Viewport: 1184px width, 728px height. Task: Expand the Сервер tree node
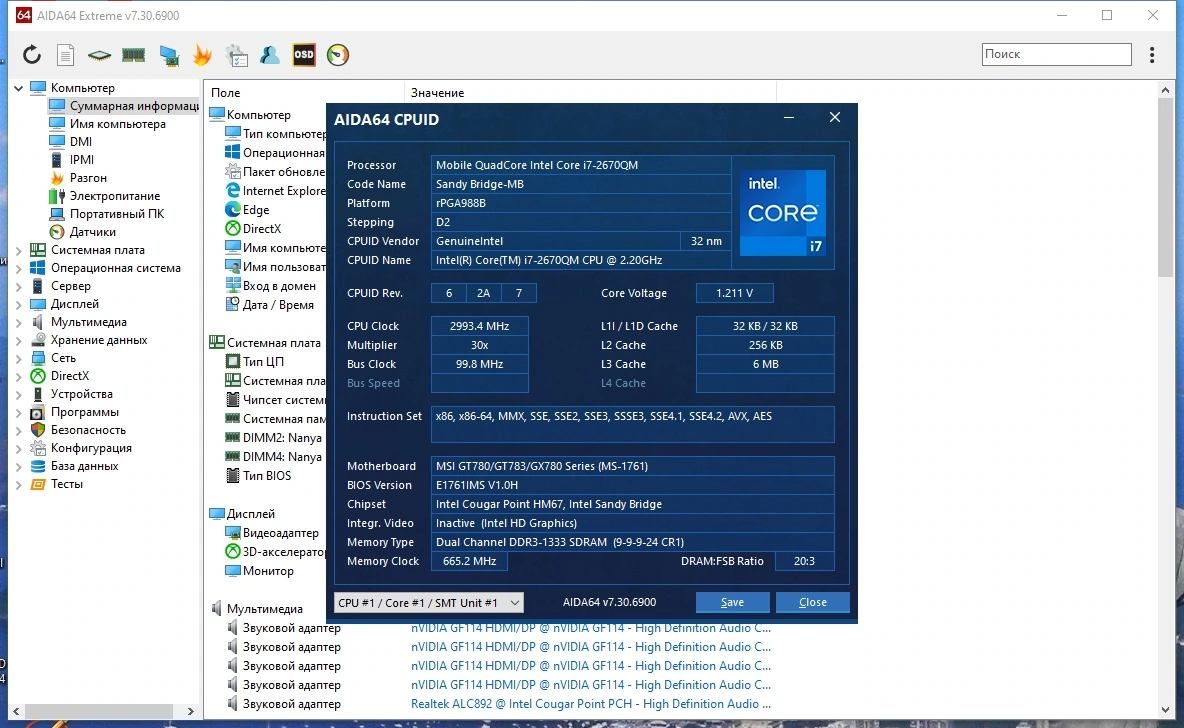[19, 286]
